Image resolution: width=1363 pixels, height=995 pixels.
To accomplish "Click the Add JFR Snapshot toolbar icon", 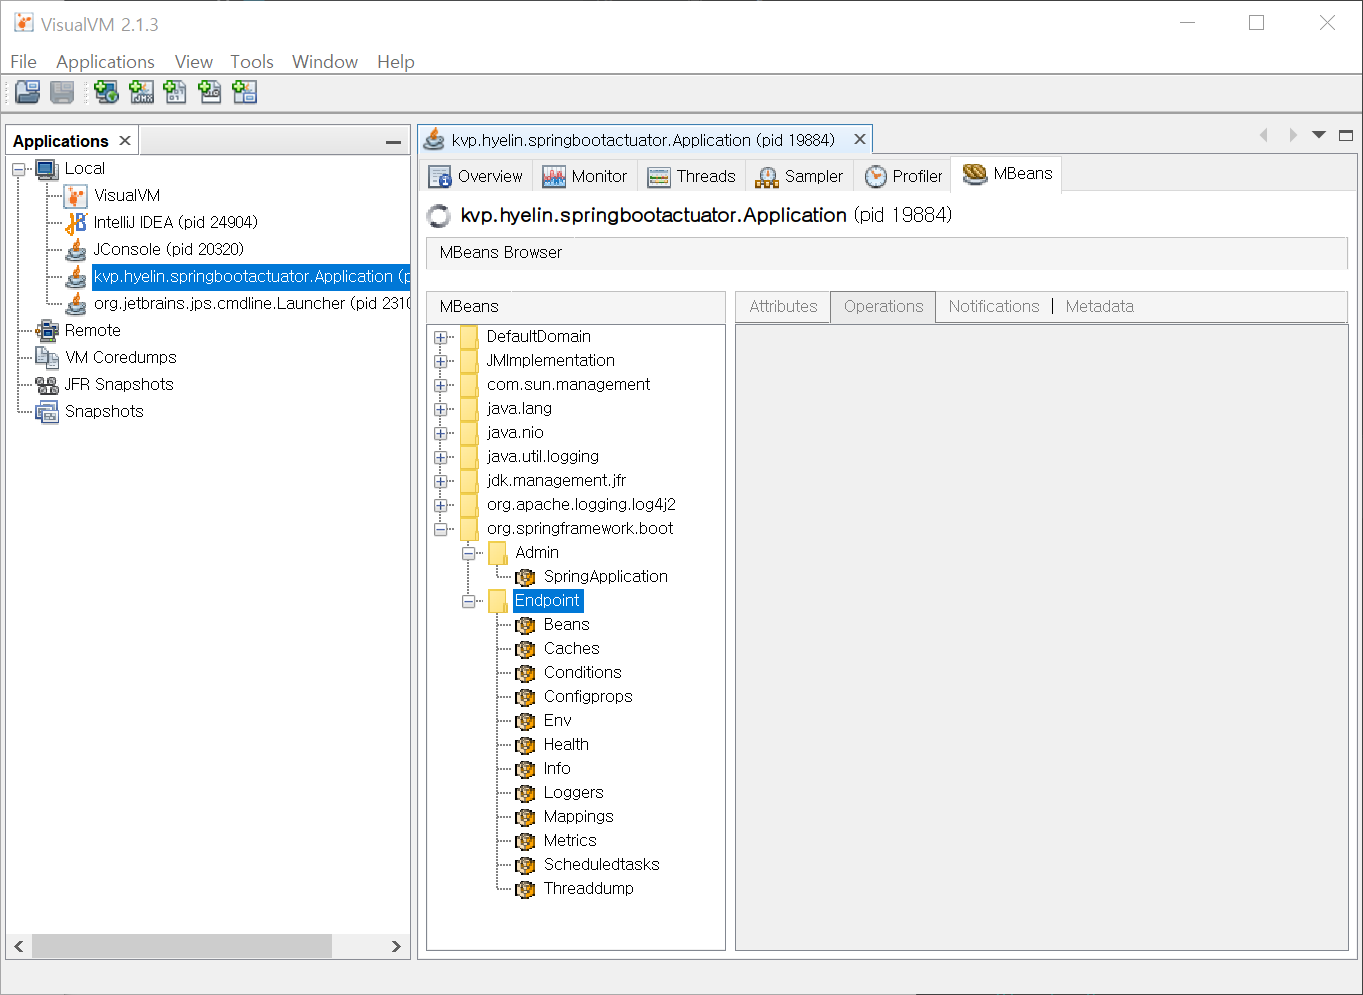I will (210, 92).
